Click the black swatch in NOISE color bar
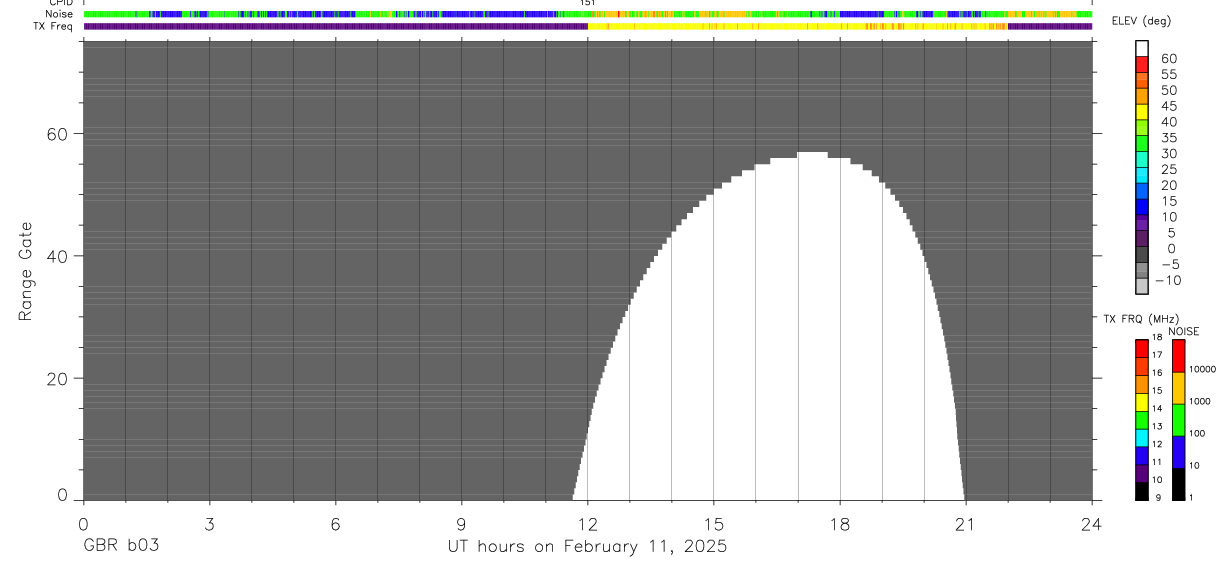The width and height of the screenshot is (1228, 567). click(x=1178, y=484)
